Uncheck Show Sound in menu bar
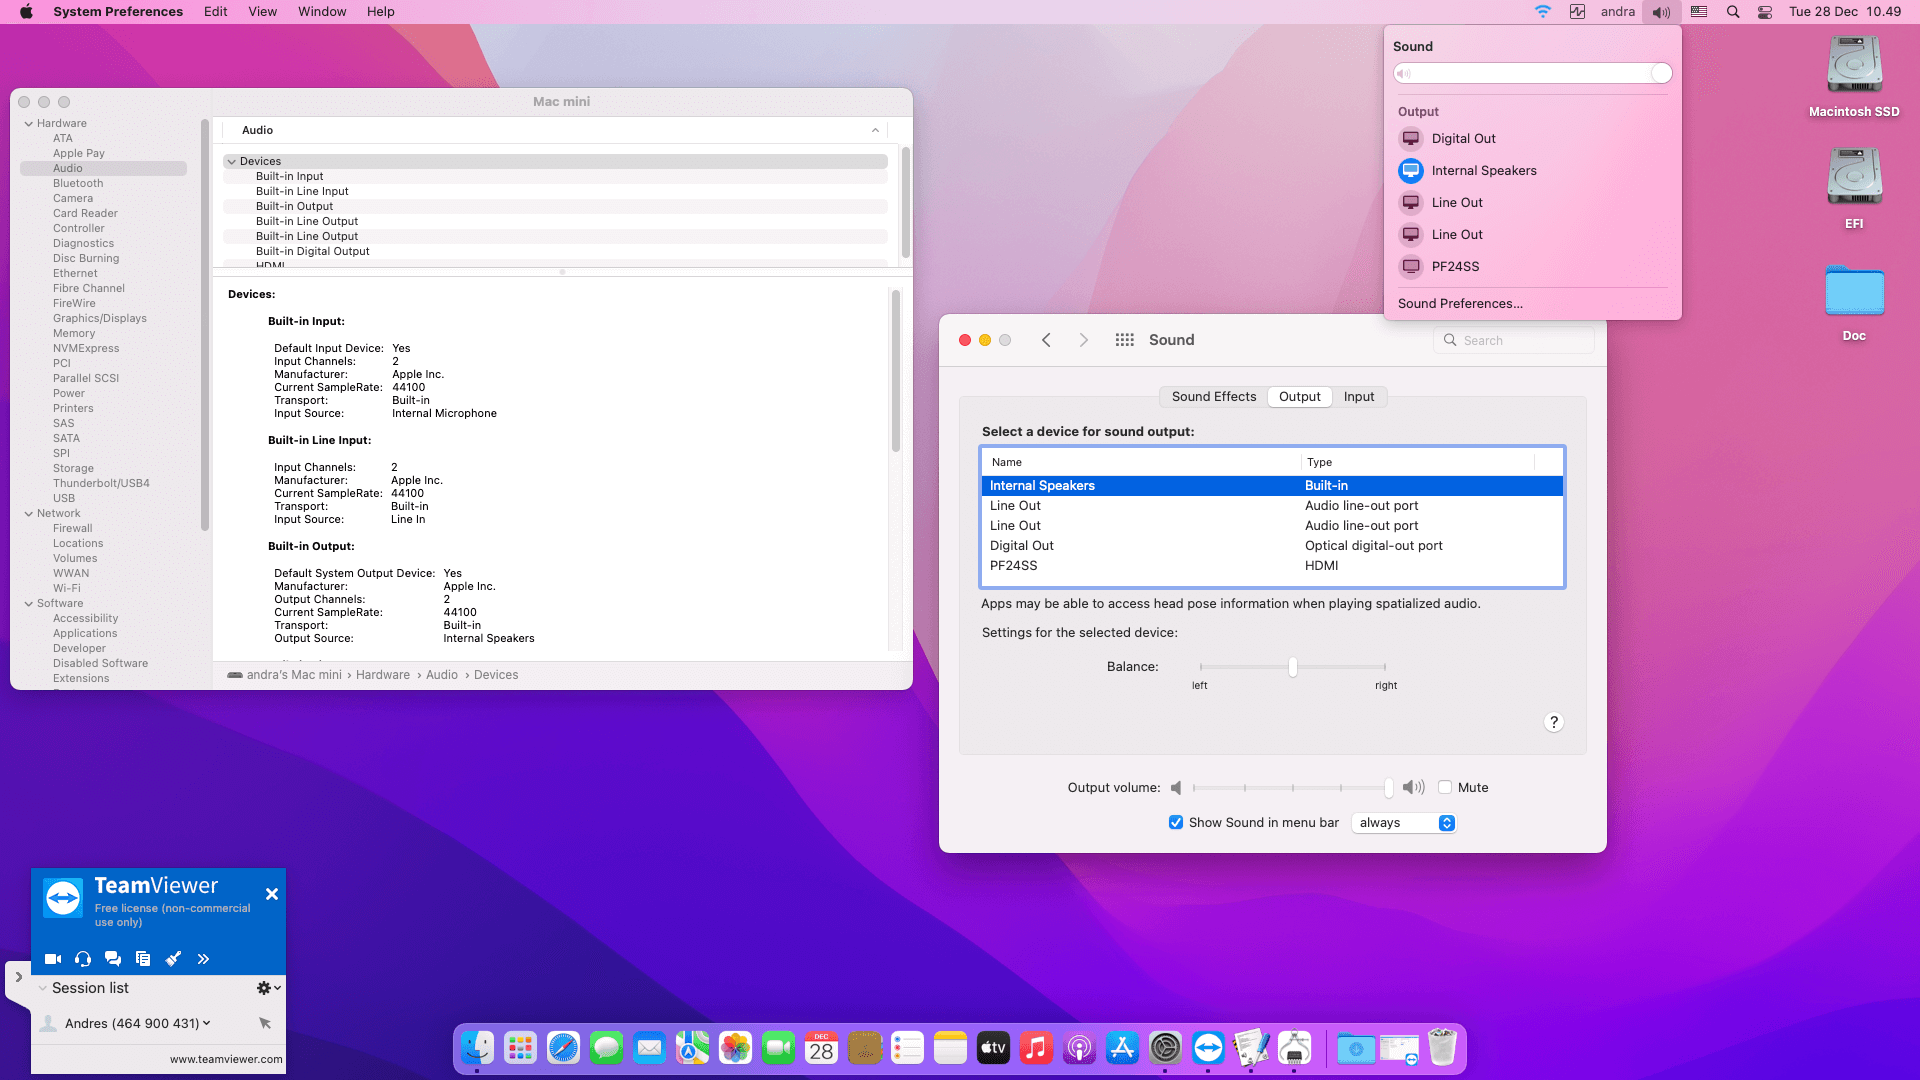1920x1080 pixels. point(1176,823)
